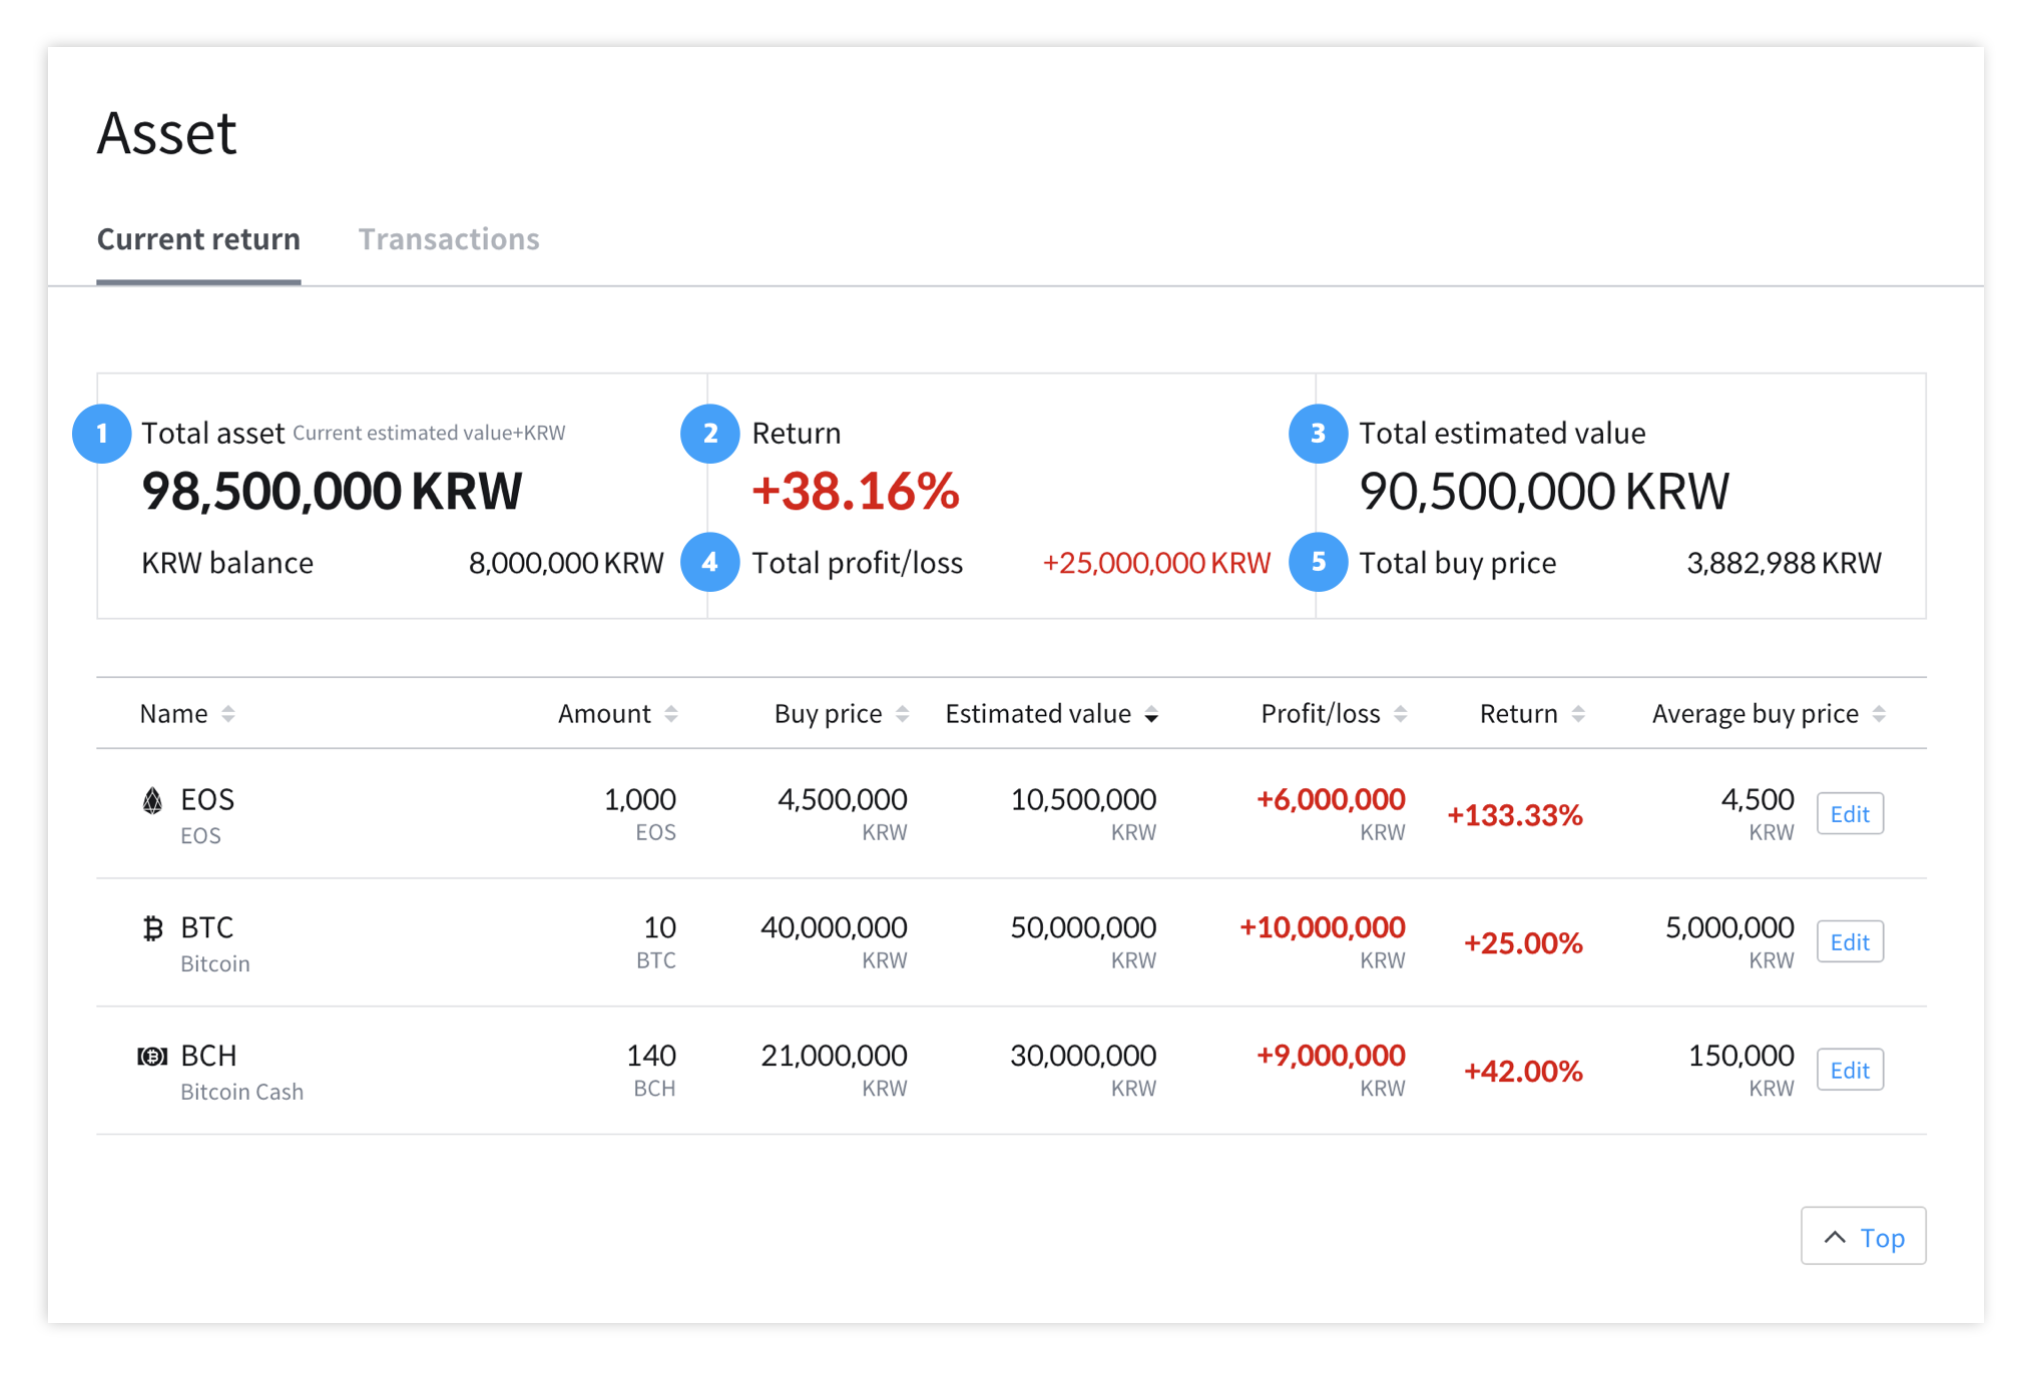This screenshot has width=2034, height=1378.
Task: Edit BTC average buy price
Action: (x=1849, y=942)
